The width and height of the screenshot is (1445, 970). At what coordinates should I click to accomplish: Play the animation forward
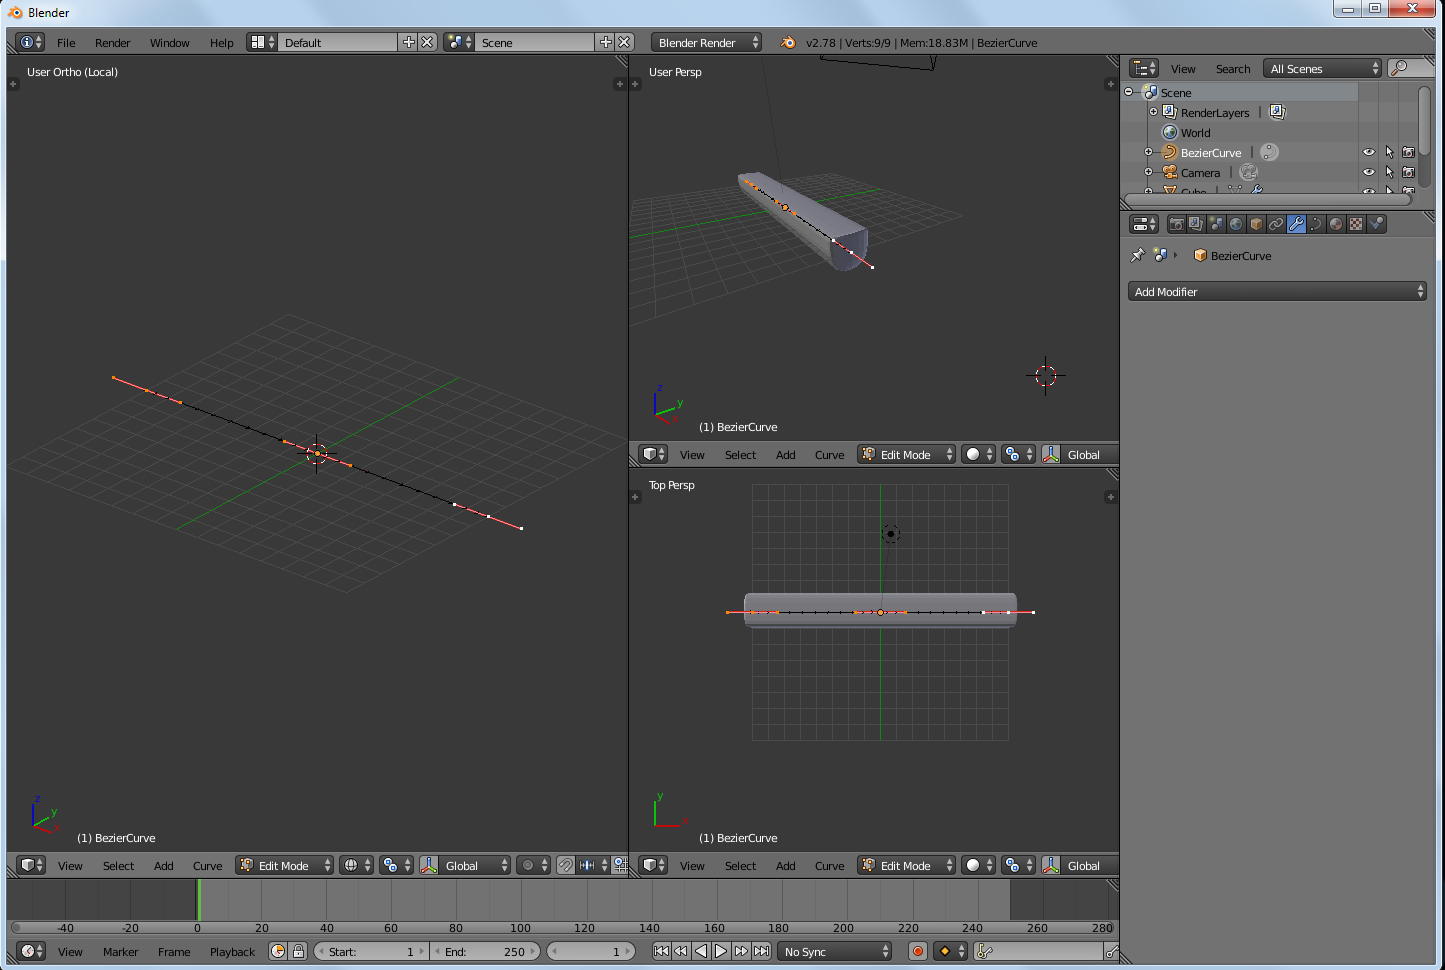721,951
